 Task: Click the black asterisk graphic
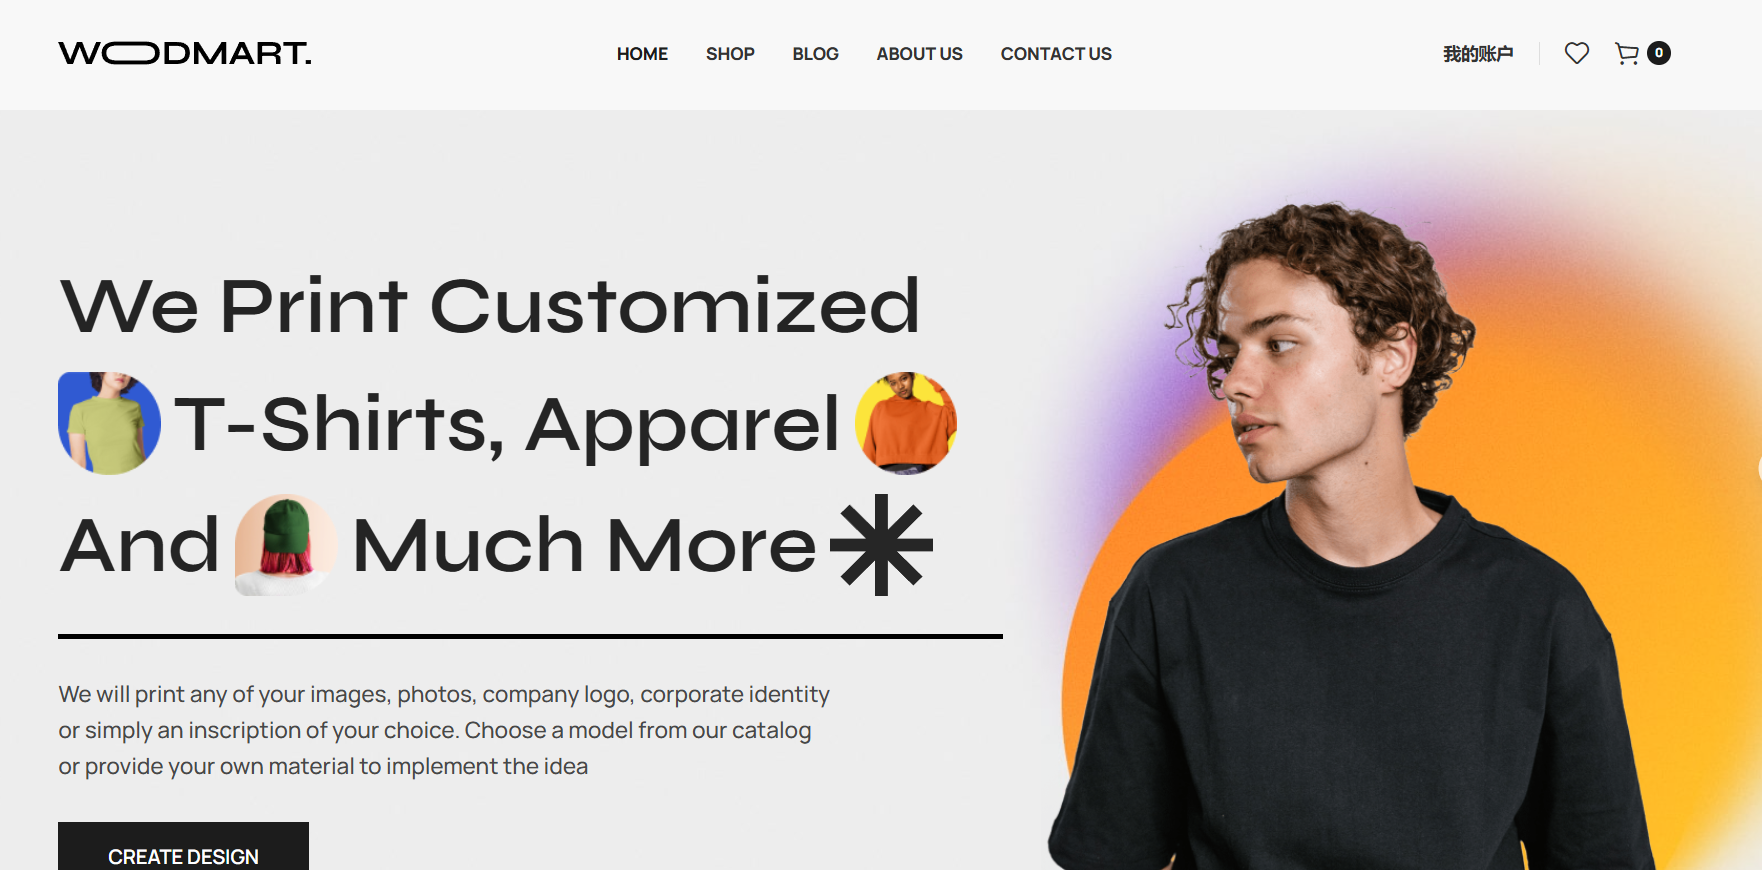[x=881, y=545]
